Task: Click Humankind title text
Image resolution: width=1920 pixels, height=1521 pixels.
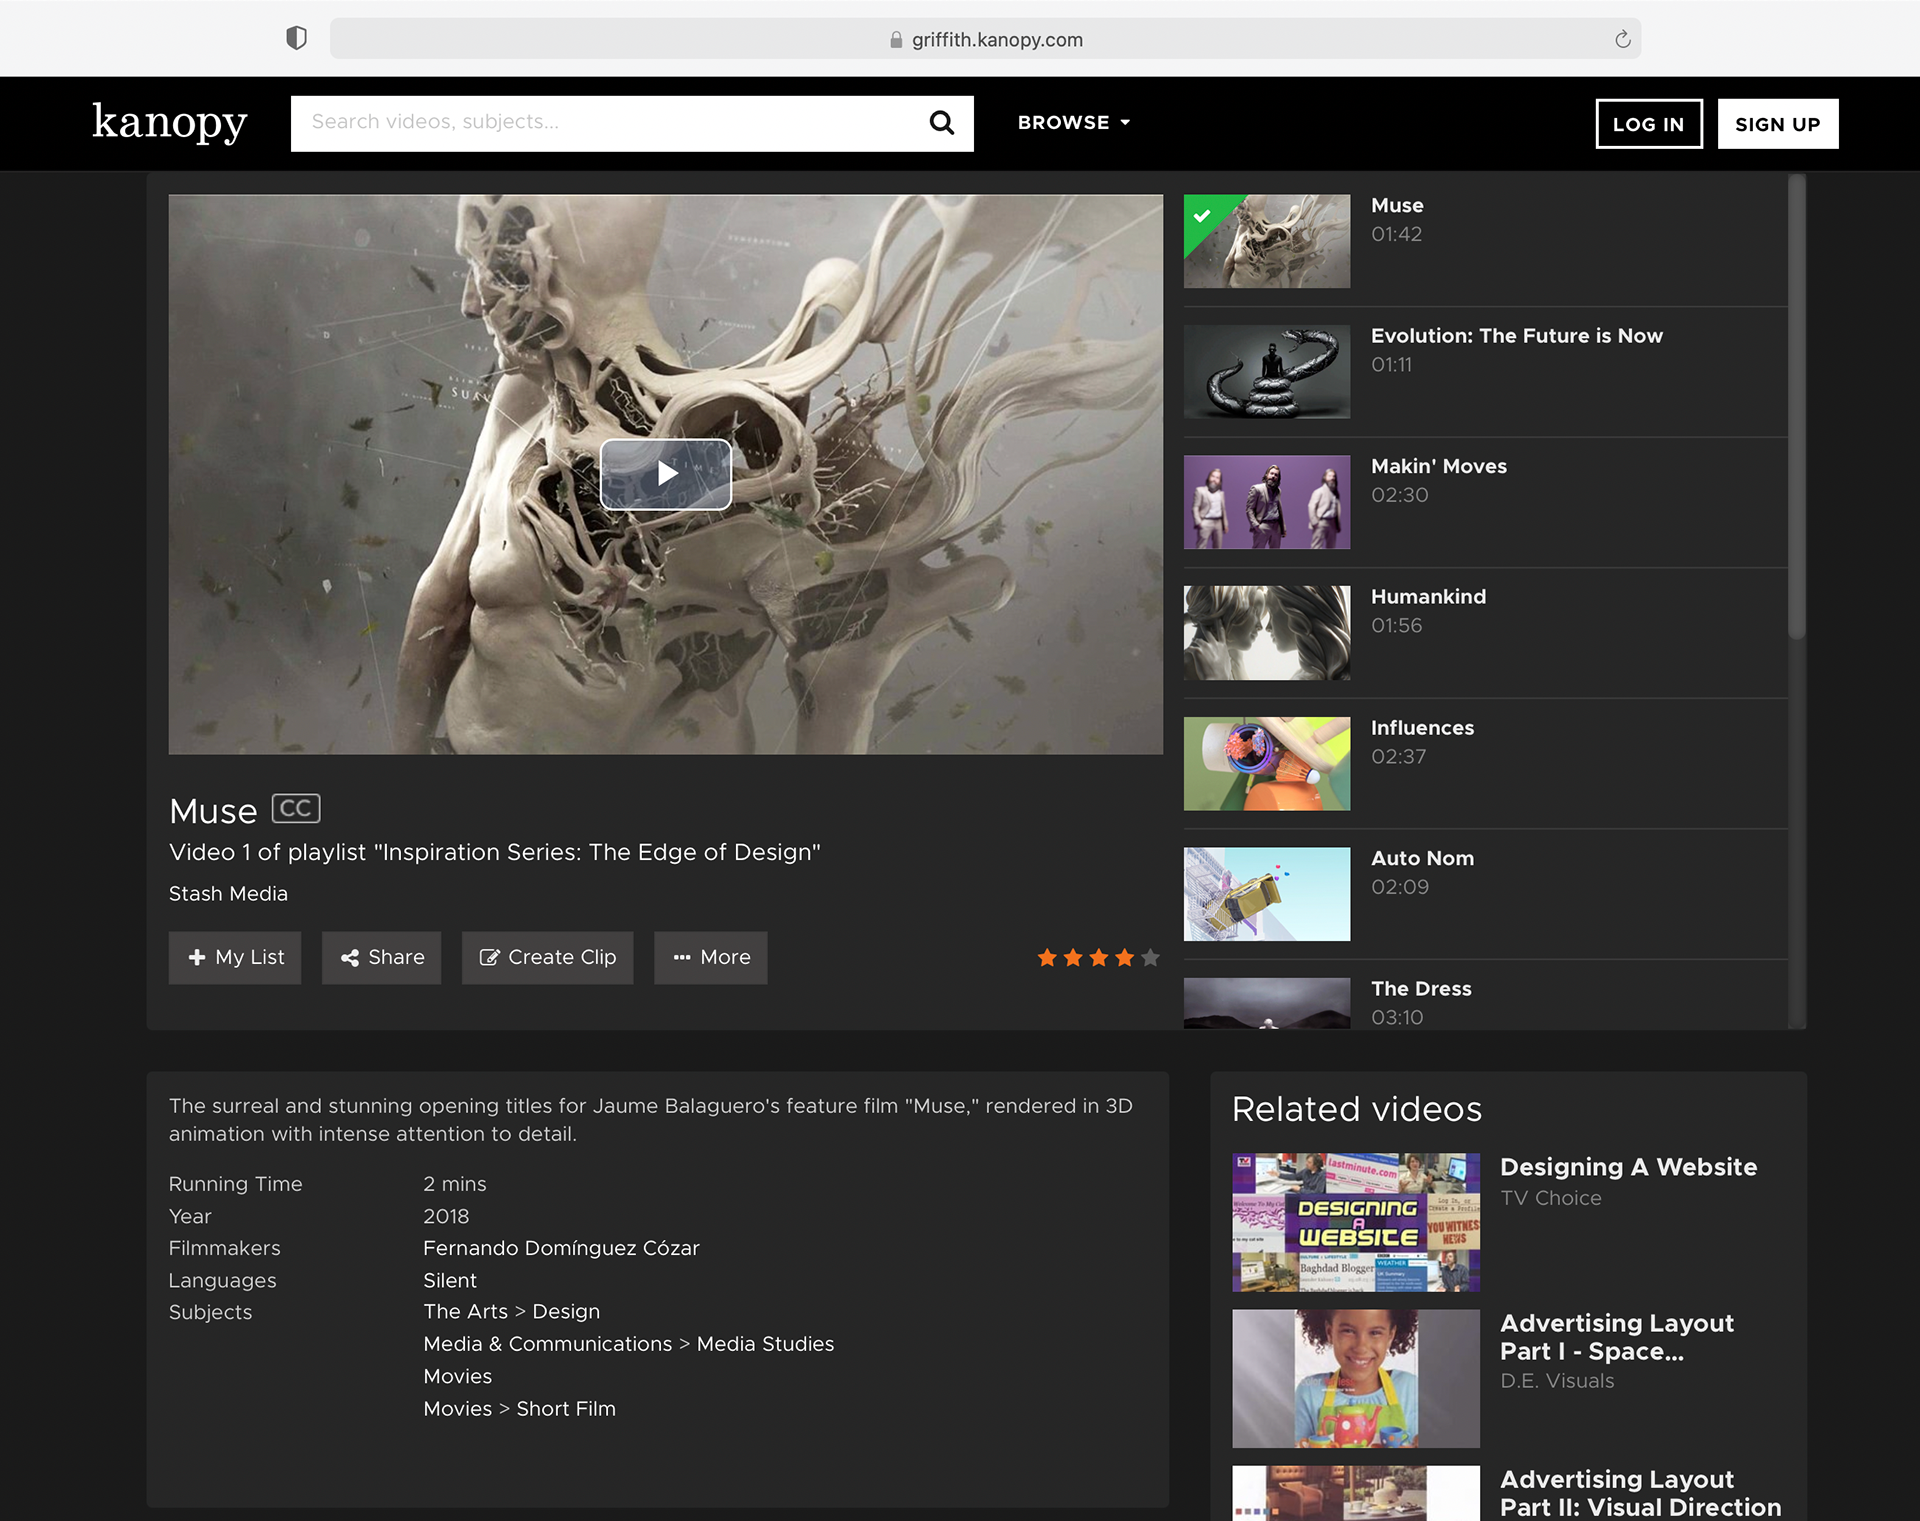Action: (x=1428, y=597)
